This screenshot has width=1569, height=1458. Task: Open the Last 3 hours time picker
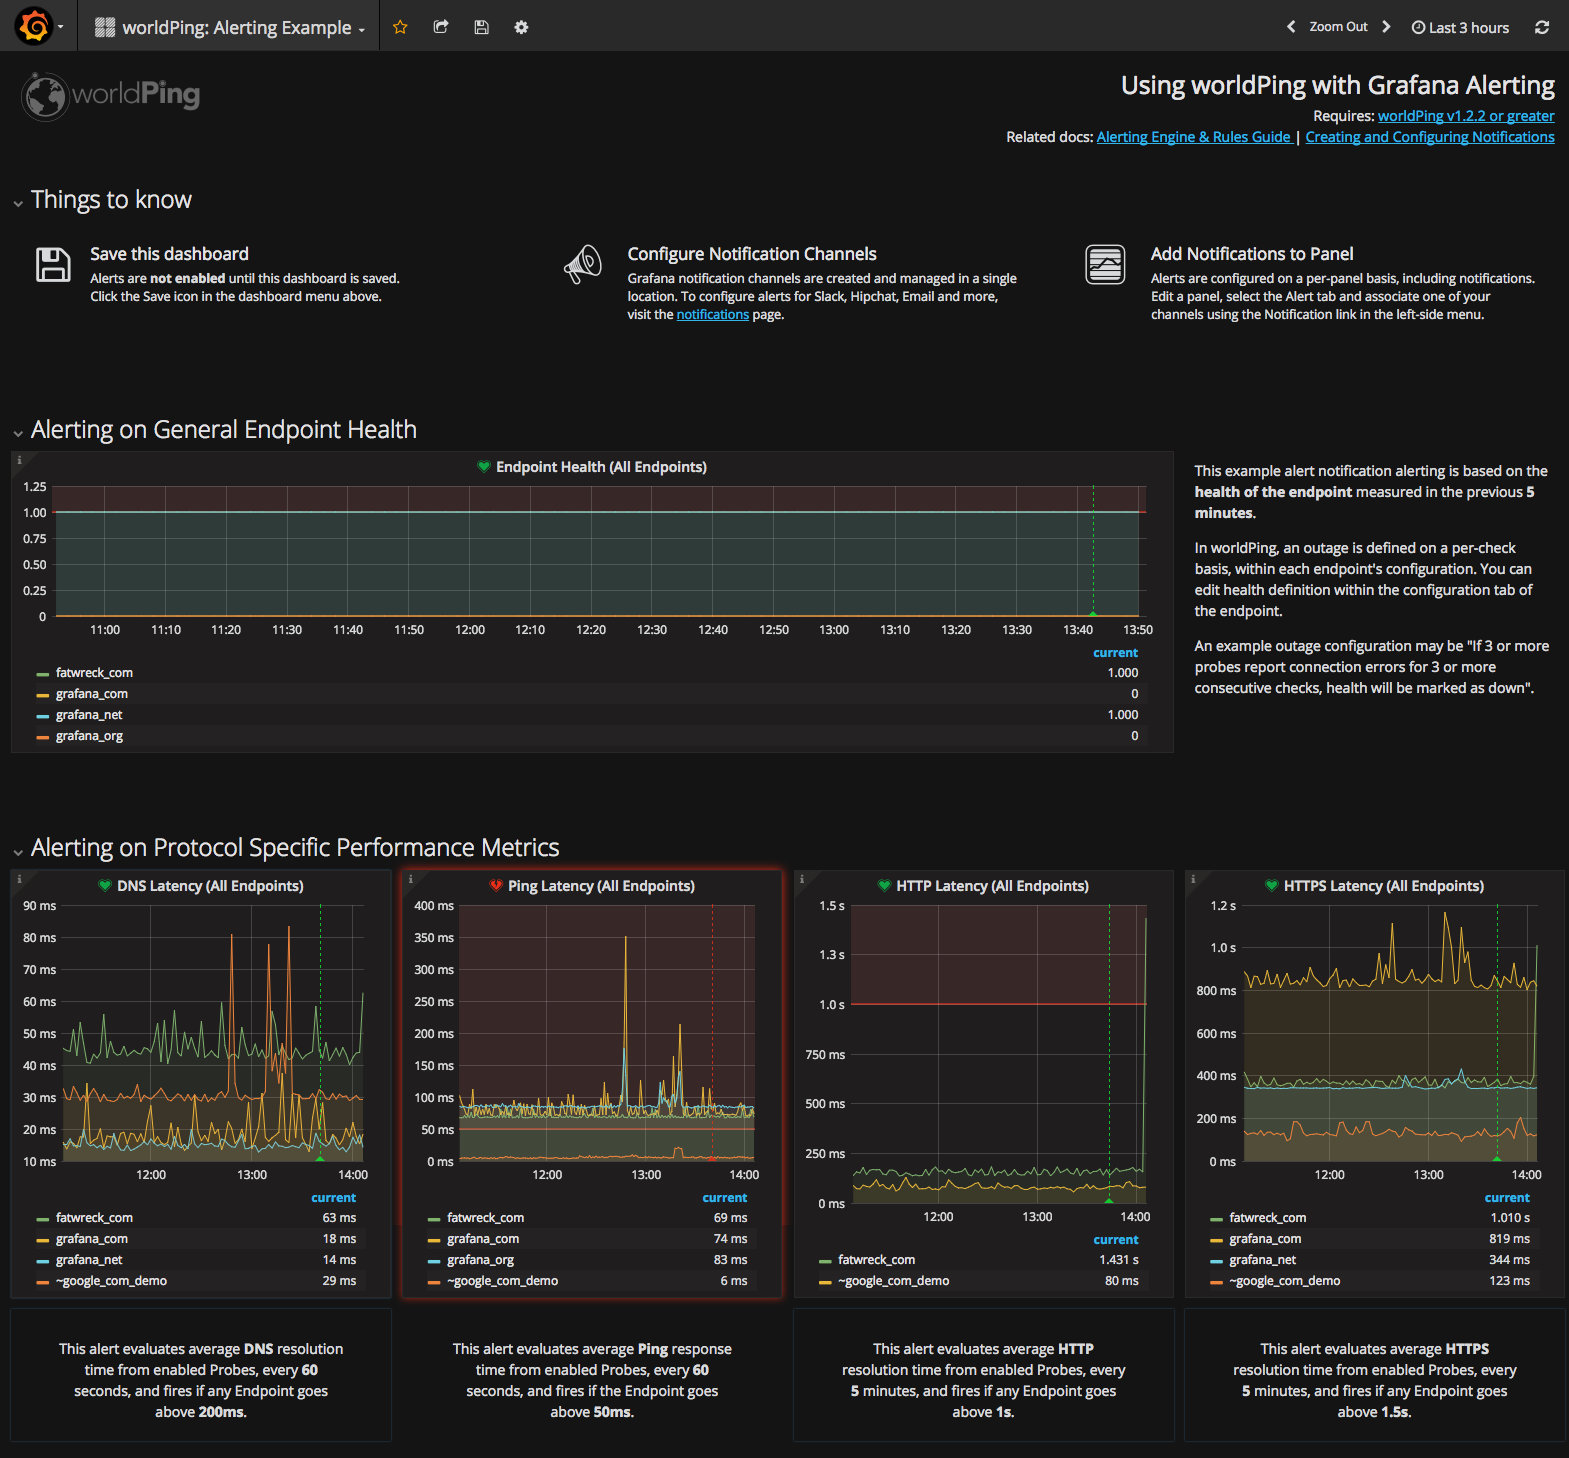1460,27
